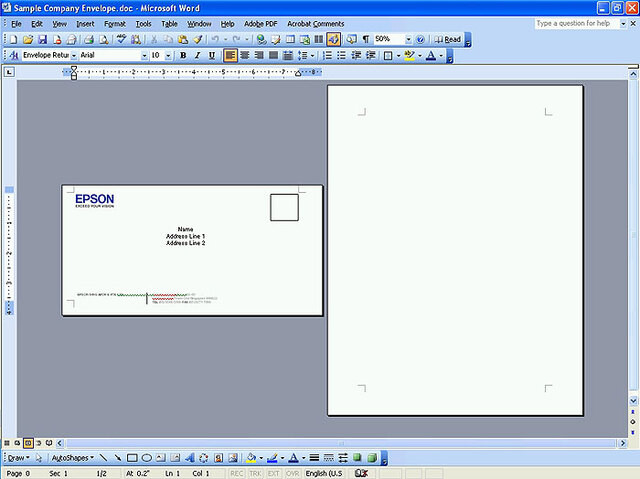The width and height of the screenshot is (640, 479).
Task: Print the document with the printer icon
Action: pyautogui.click(x=89, y=40)
